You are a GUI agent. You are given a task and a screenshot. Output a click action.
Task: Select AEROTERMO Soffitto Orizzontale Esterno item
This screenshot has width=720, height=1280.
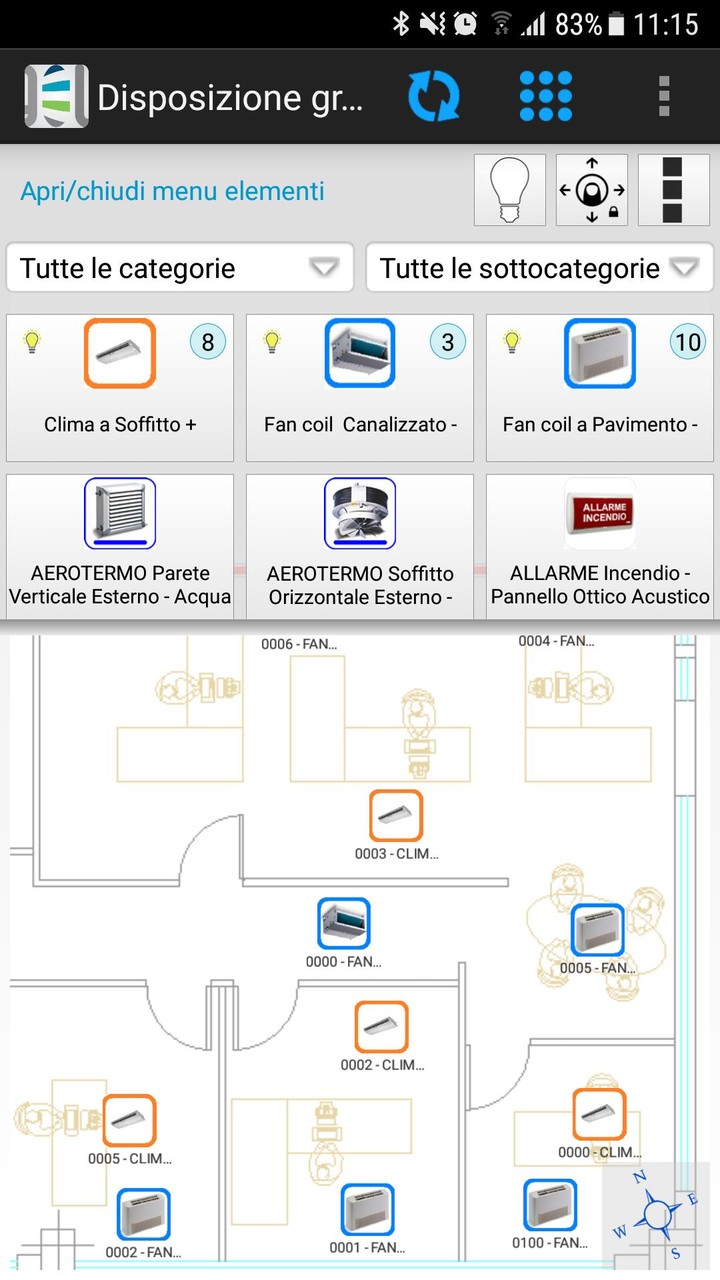(360, 545)
